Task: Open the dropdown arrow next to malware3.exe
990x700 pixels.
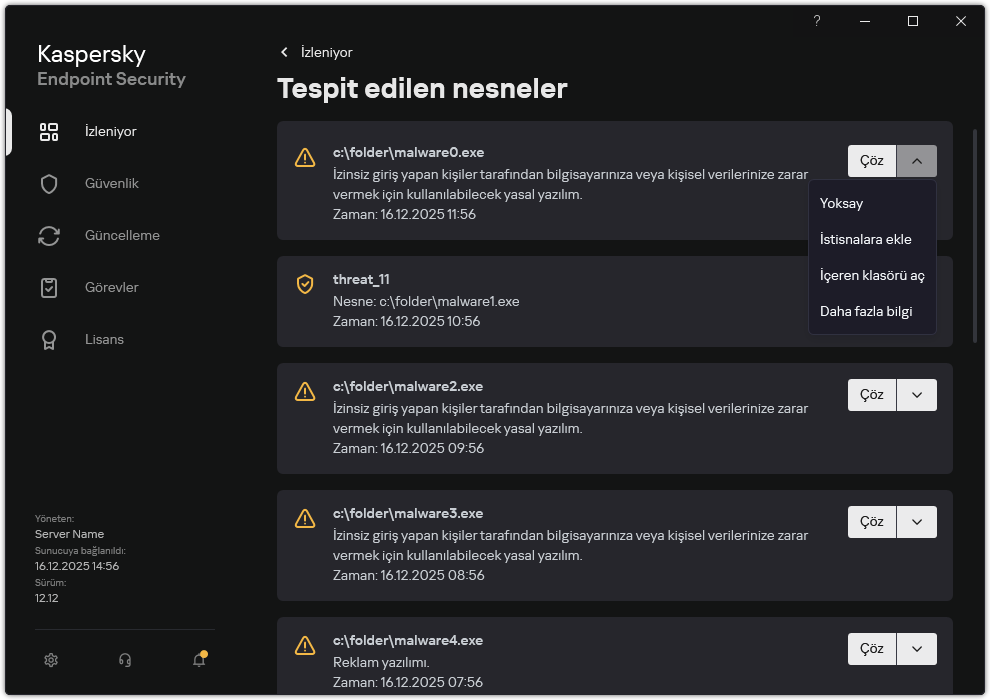Action: (917, 521)
